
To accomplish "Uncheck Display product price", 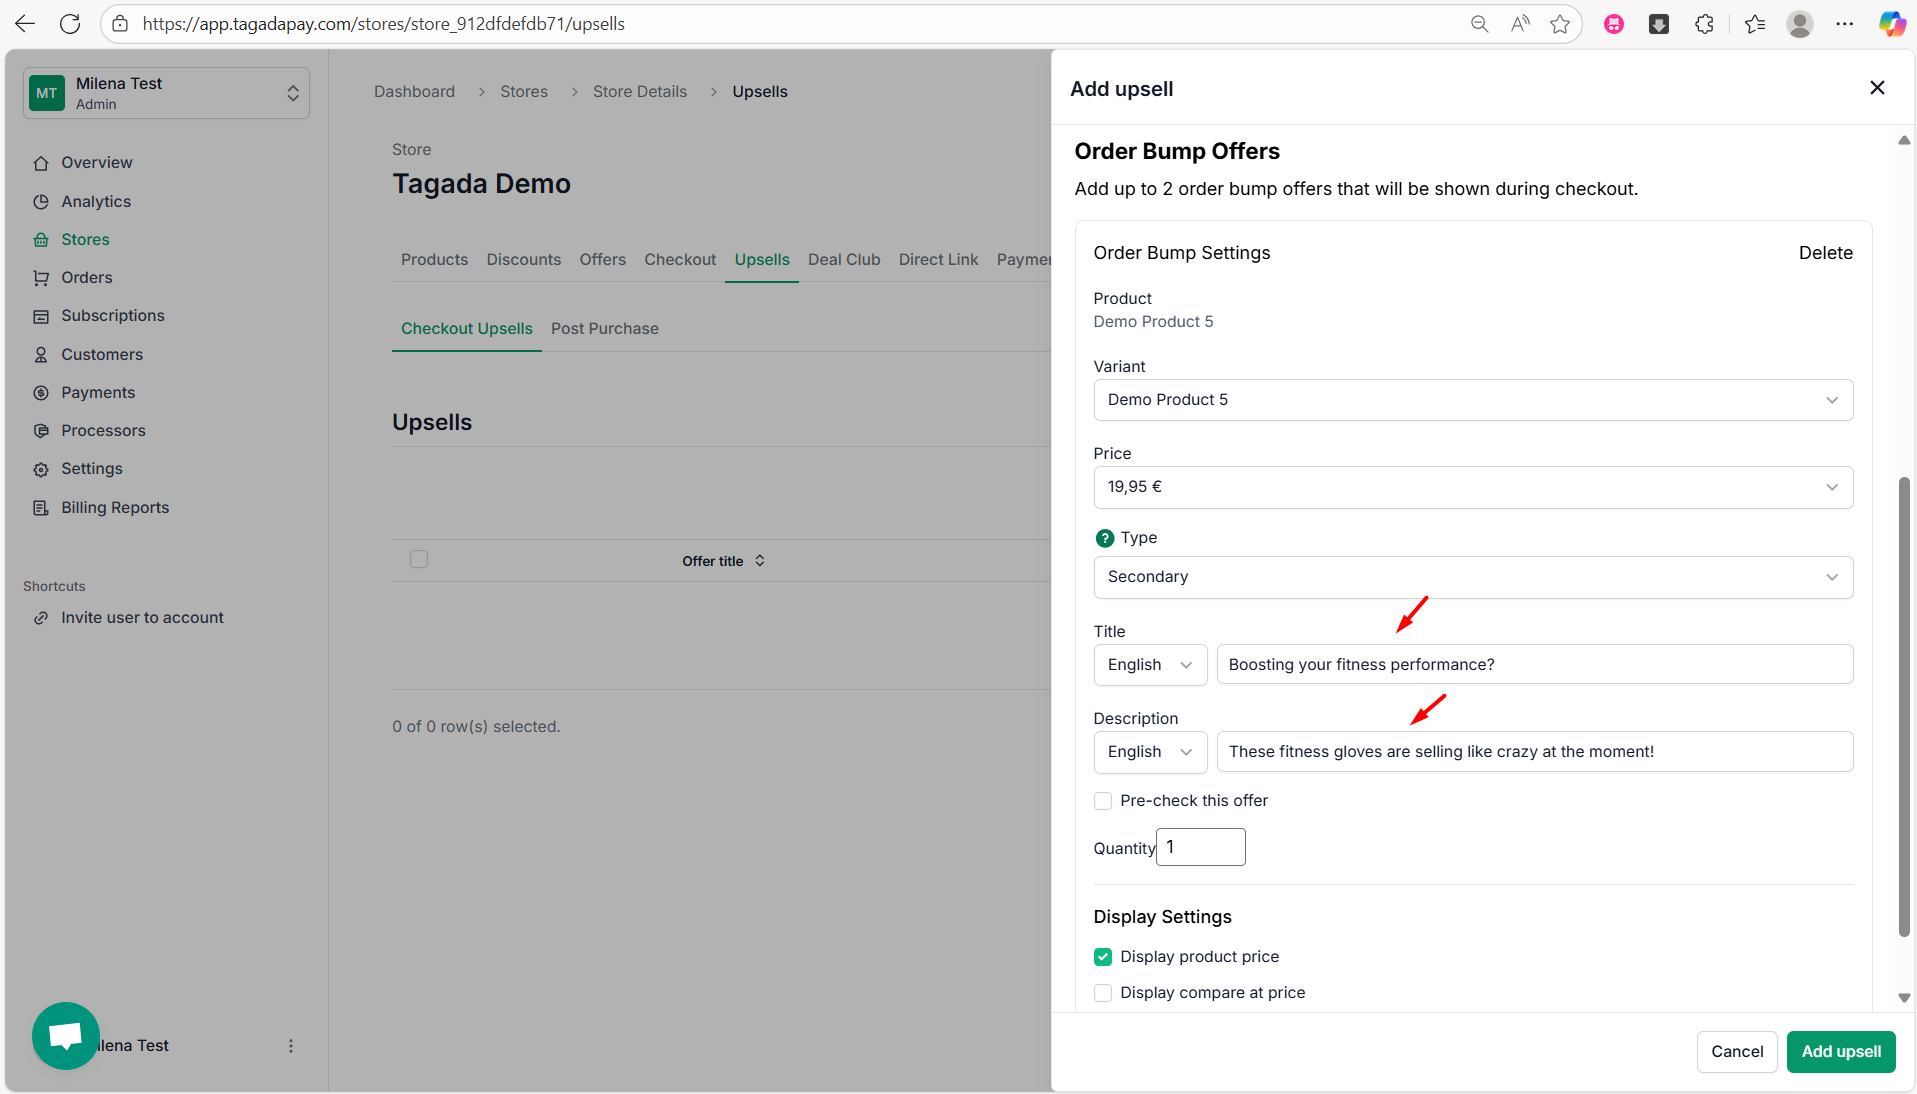I will tap(1103, 957).
